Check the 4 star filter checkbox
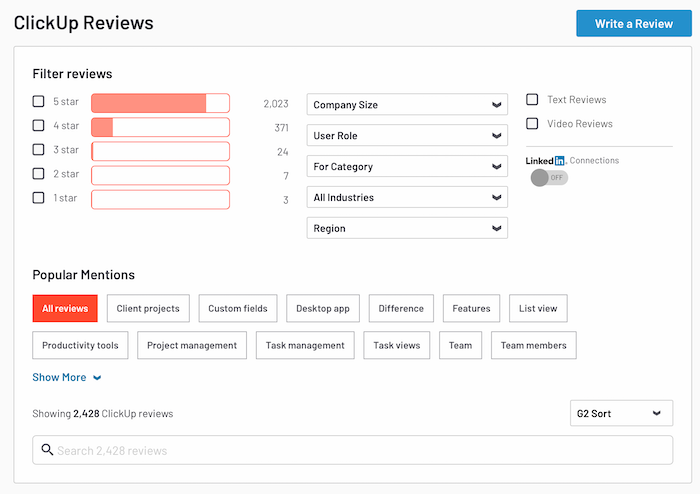700x494 pixels. point(38,125)
